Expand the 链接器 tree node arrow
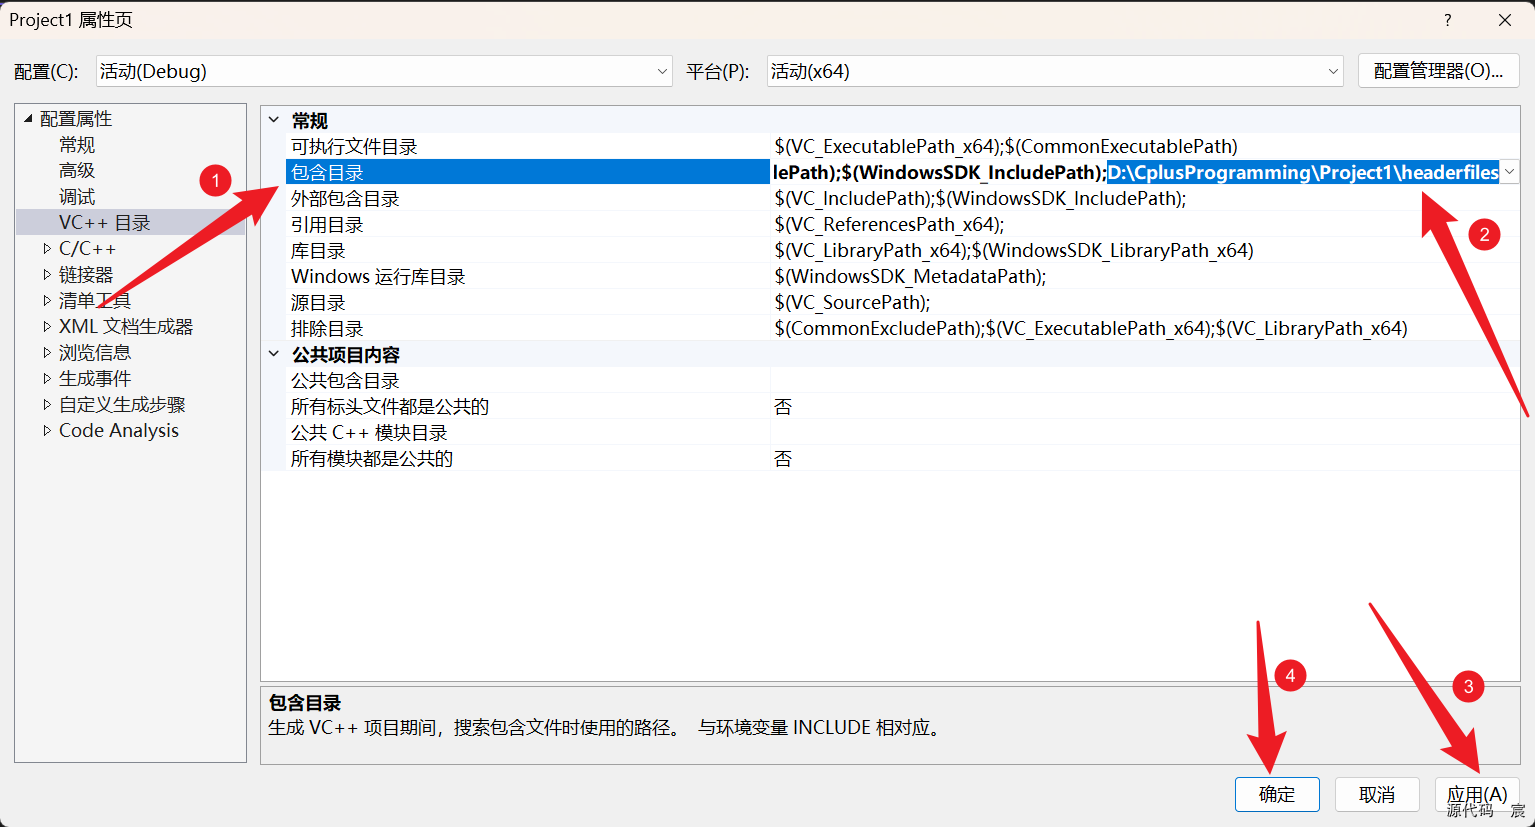 coord(47,274)
